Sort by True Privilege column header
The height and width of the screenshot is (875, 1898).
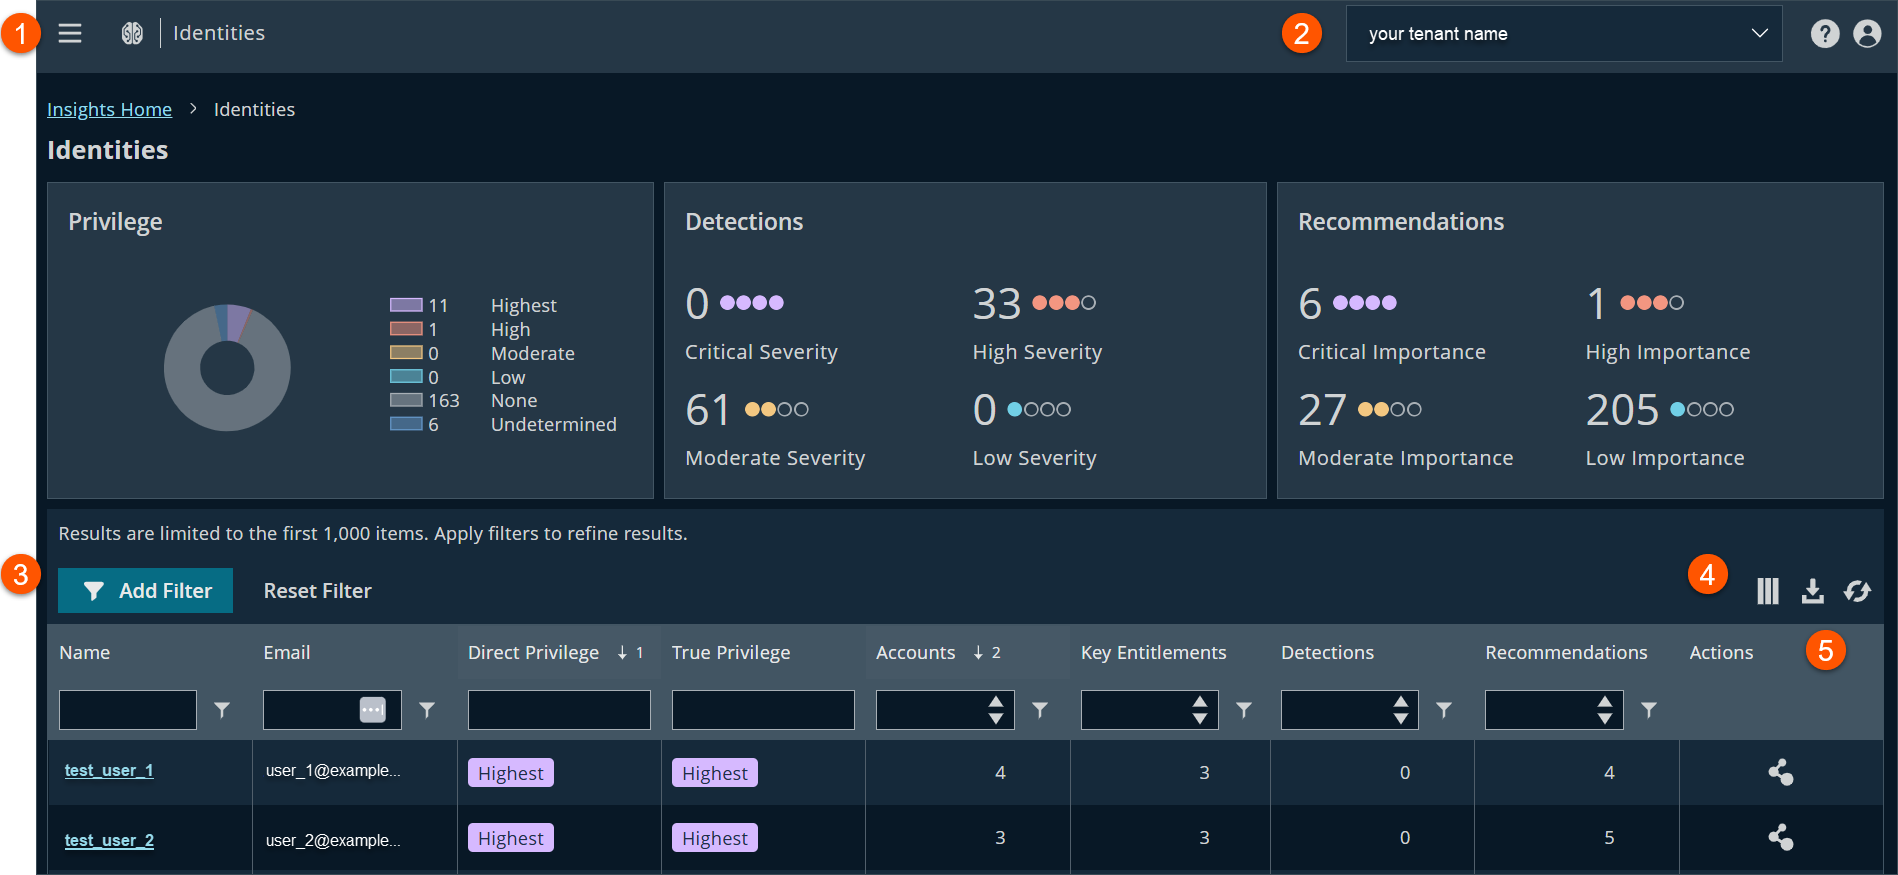pos(731,653)
